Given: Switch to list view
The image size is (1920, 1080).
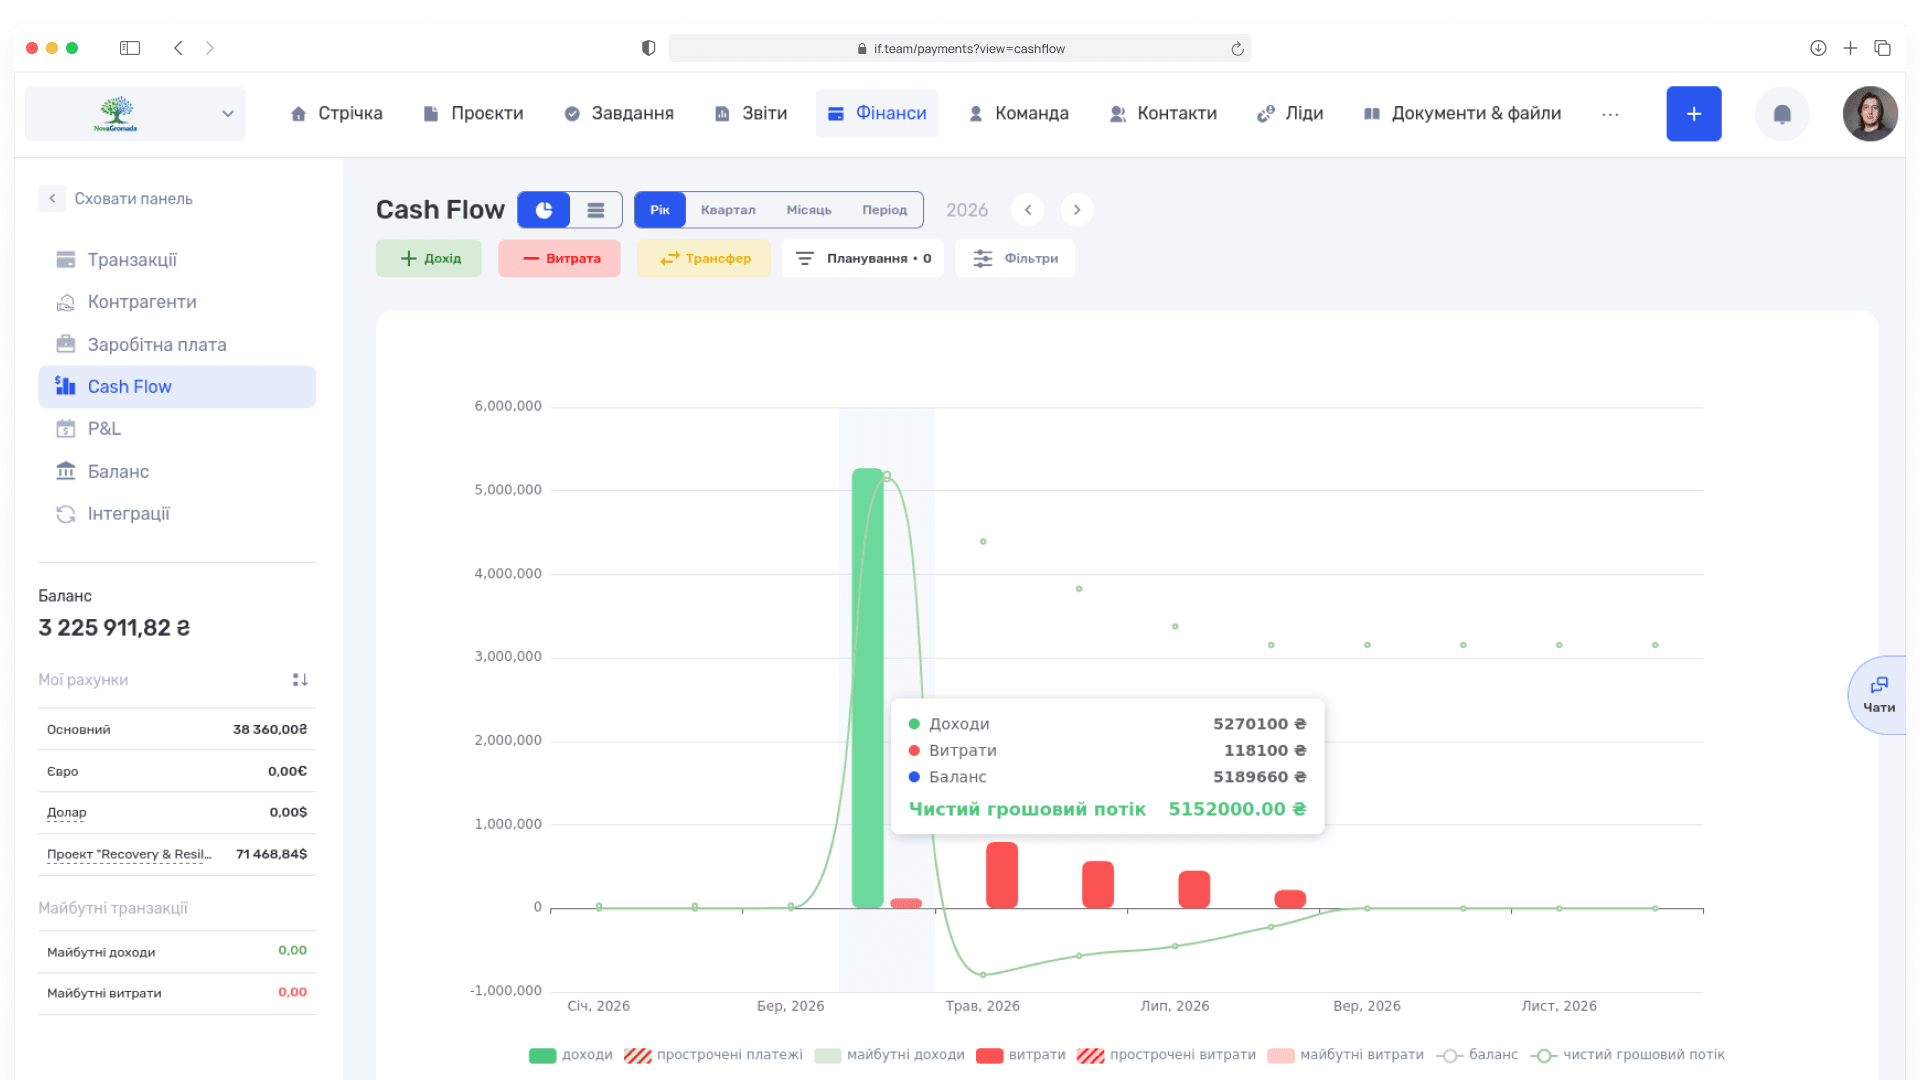Looking at the screenshot, I should coord(596,210).
